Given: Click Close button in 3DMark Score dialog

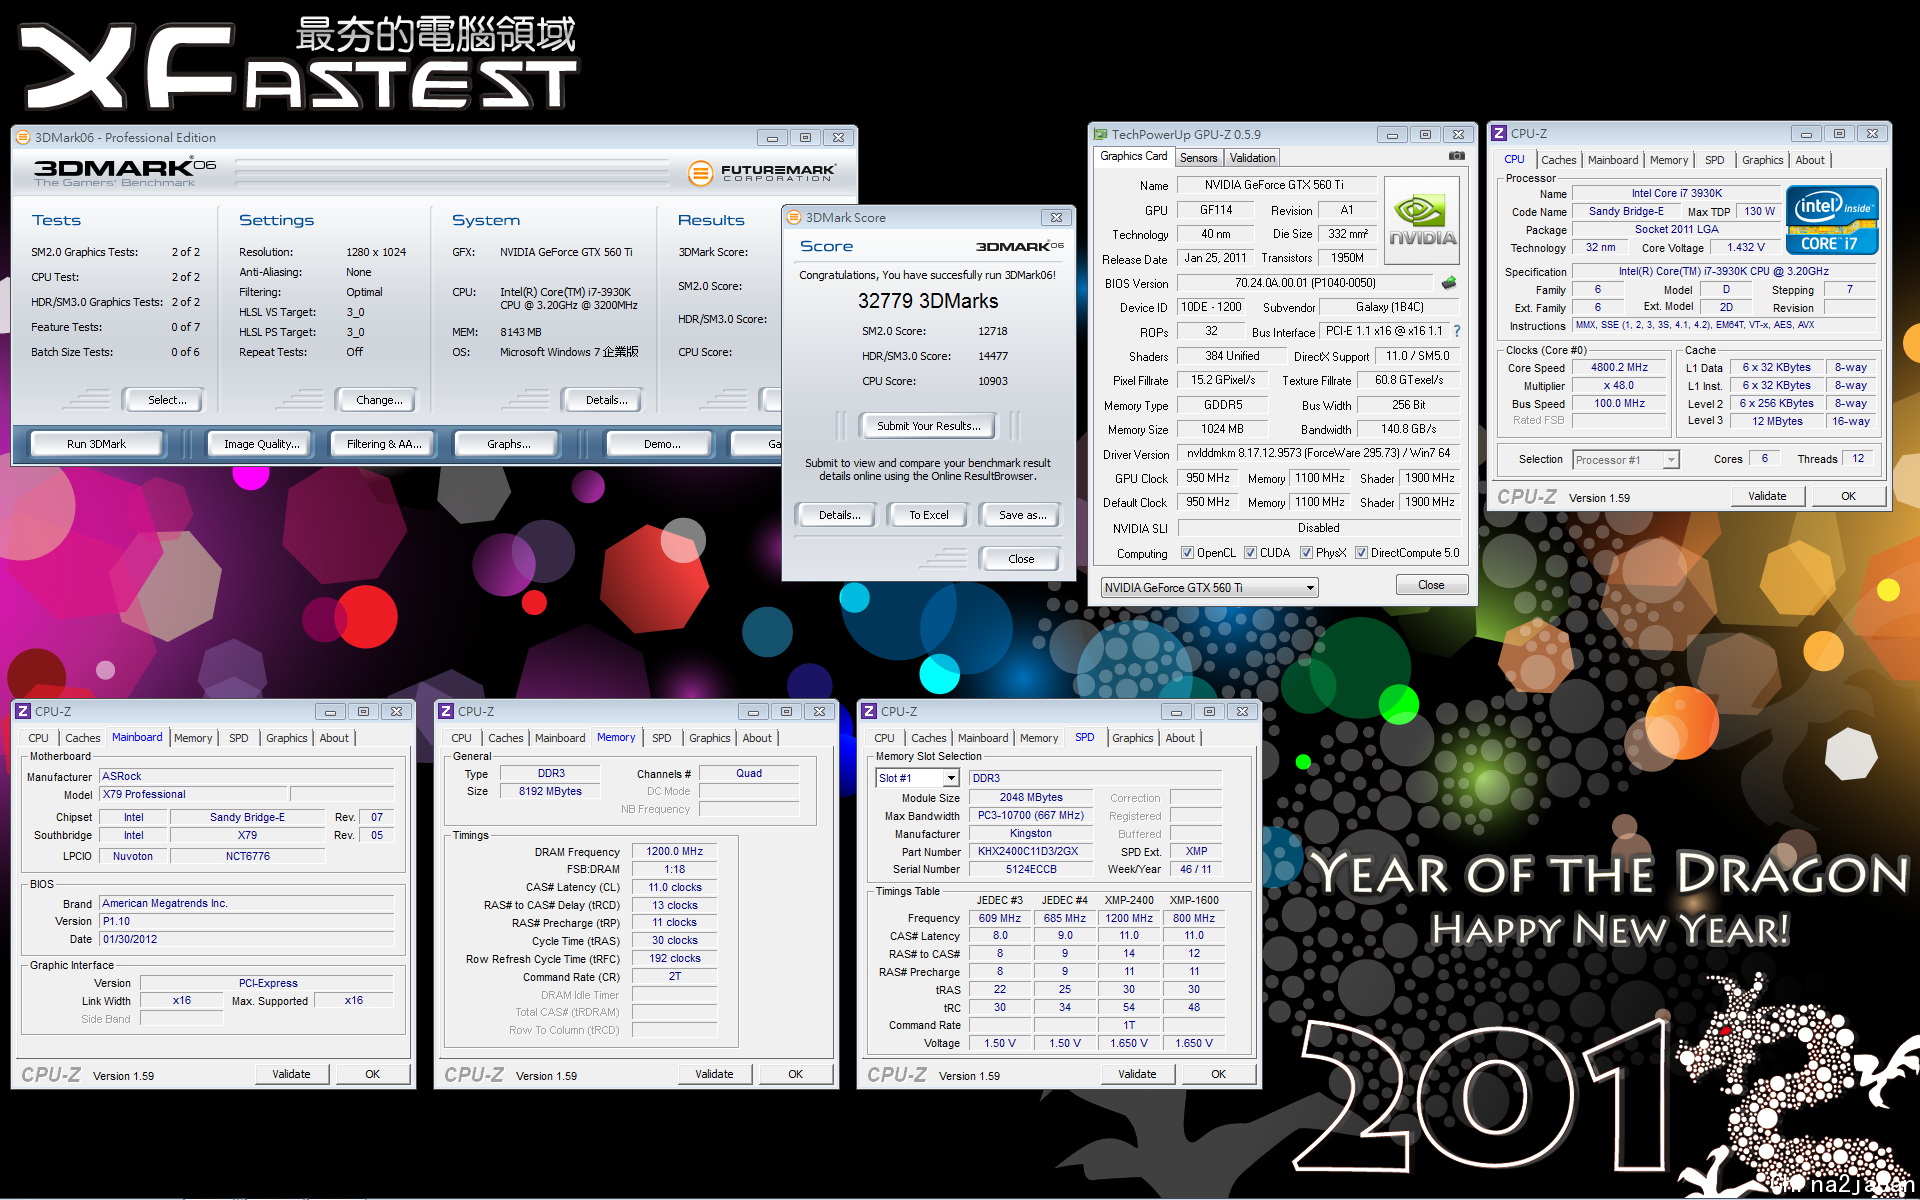Looking at the screenshot, I should point(1020,559).
